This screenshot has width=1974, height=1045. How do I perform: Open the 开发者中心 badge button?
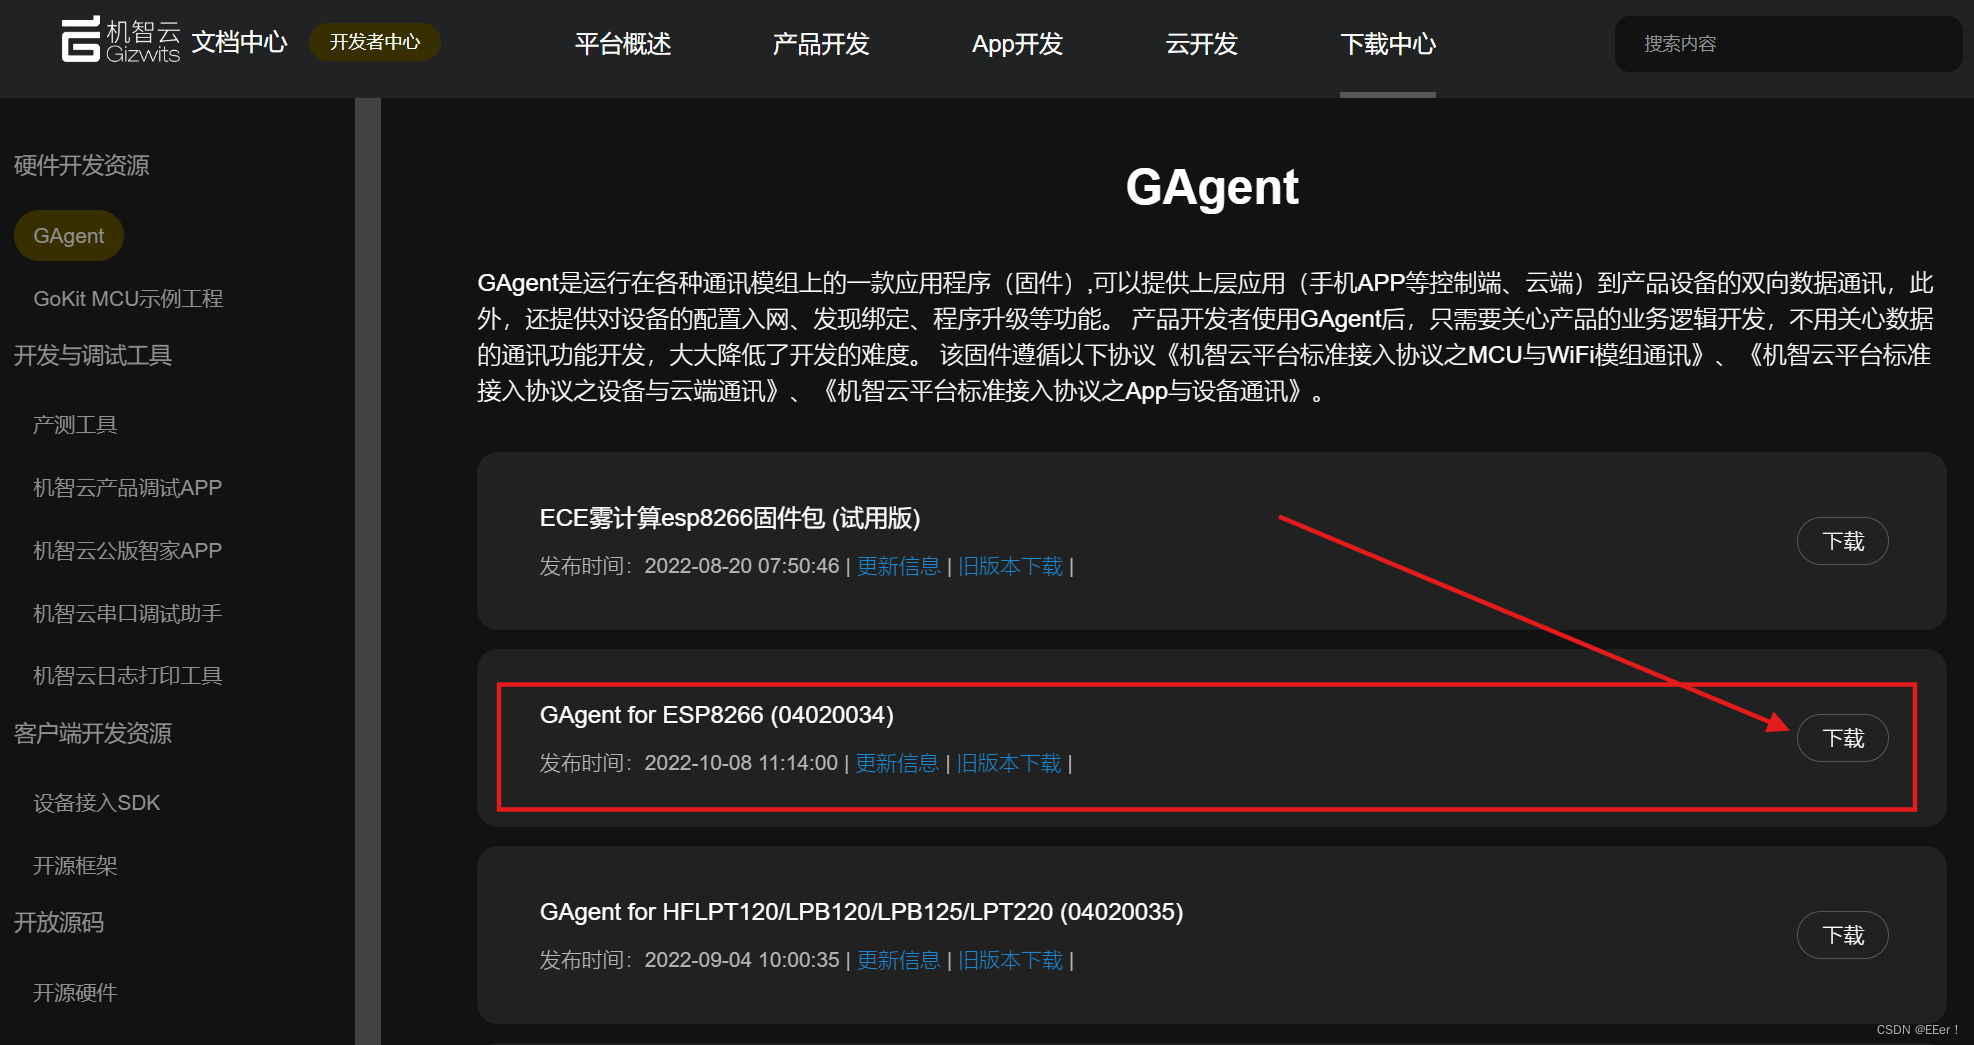pos(375,42)
